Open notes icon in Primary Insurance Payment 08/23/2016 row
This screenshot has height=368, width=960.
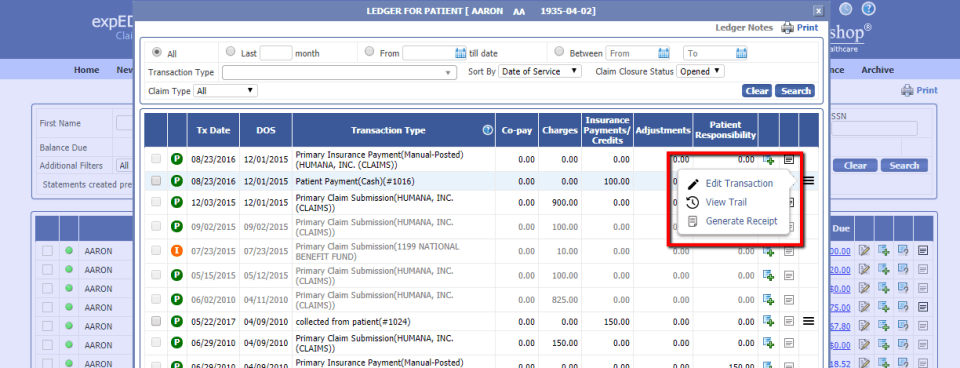point(789,159)
